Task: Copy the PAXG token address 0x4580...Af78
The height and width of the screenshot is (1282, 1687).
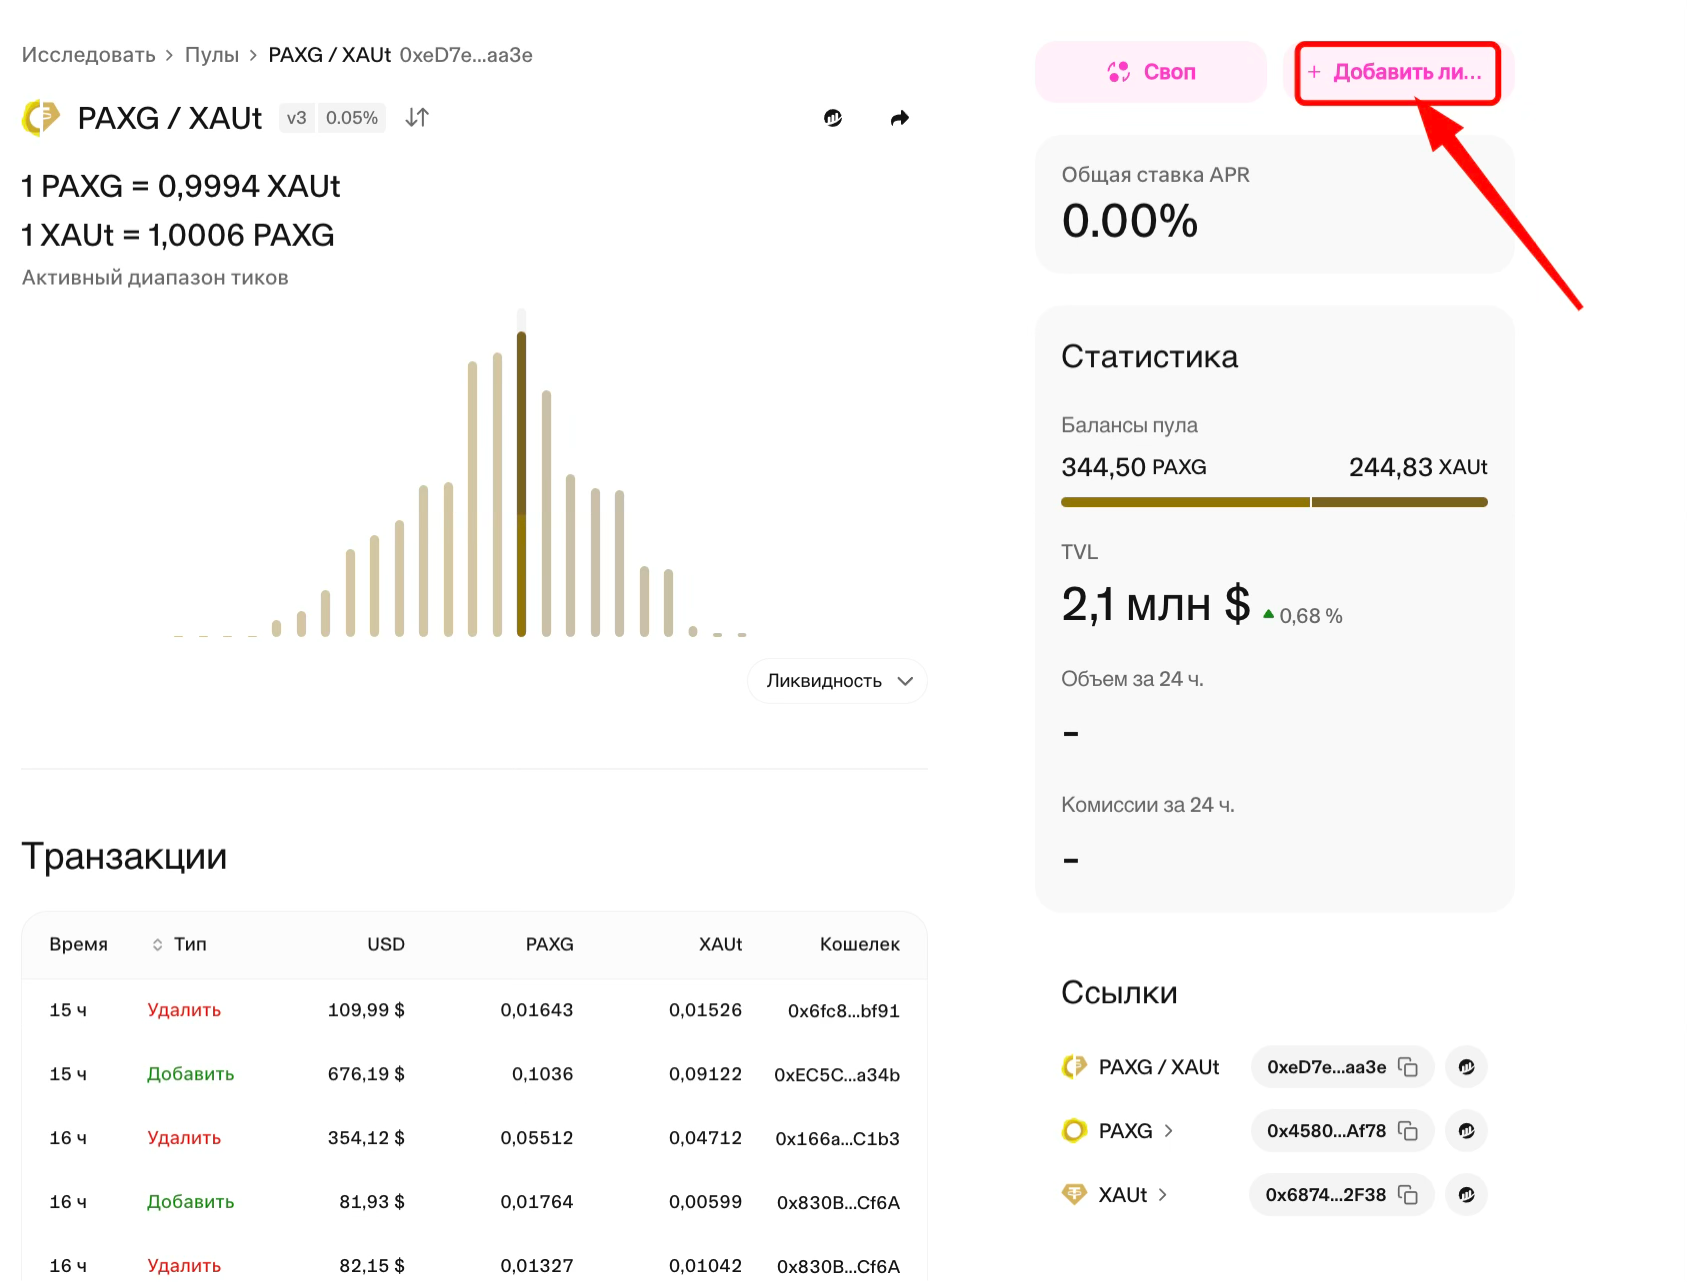Action: [x=1408, y=1131]
